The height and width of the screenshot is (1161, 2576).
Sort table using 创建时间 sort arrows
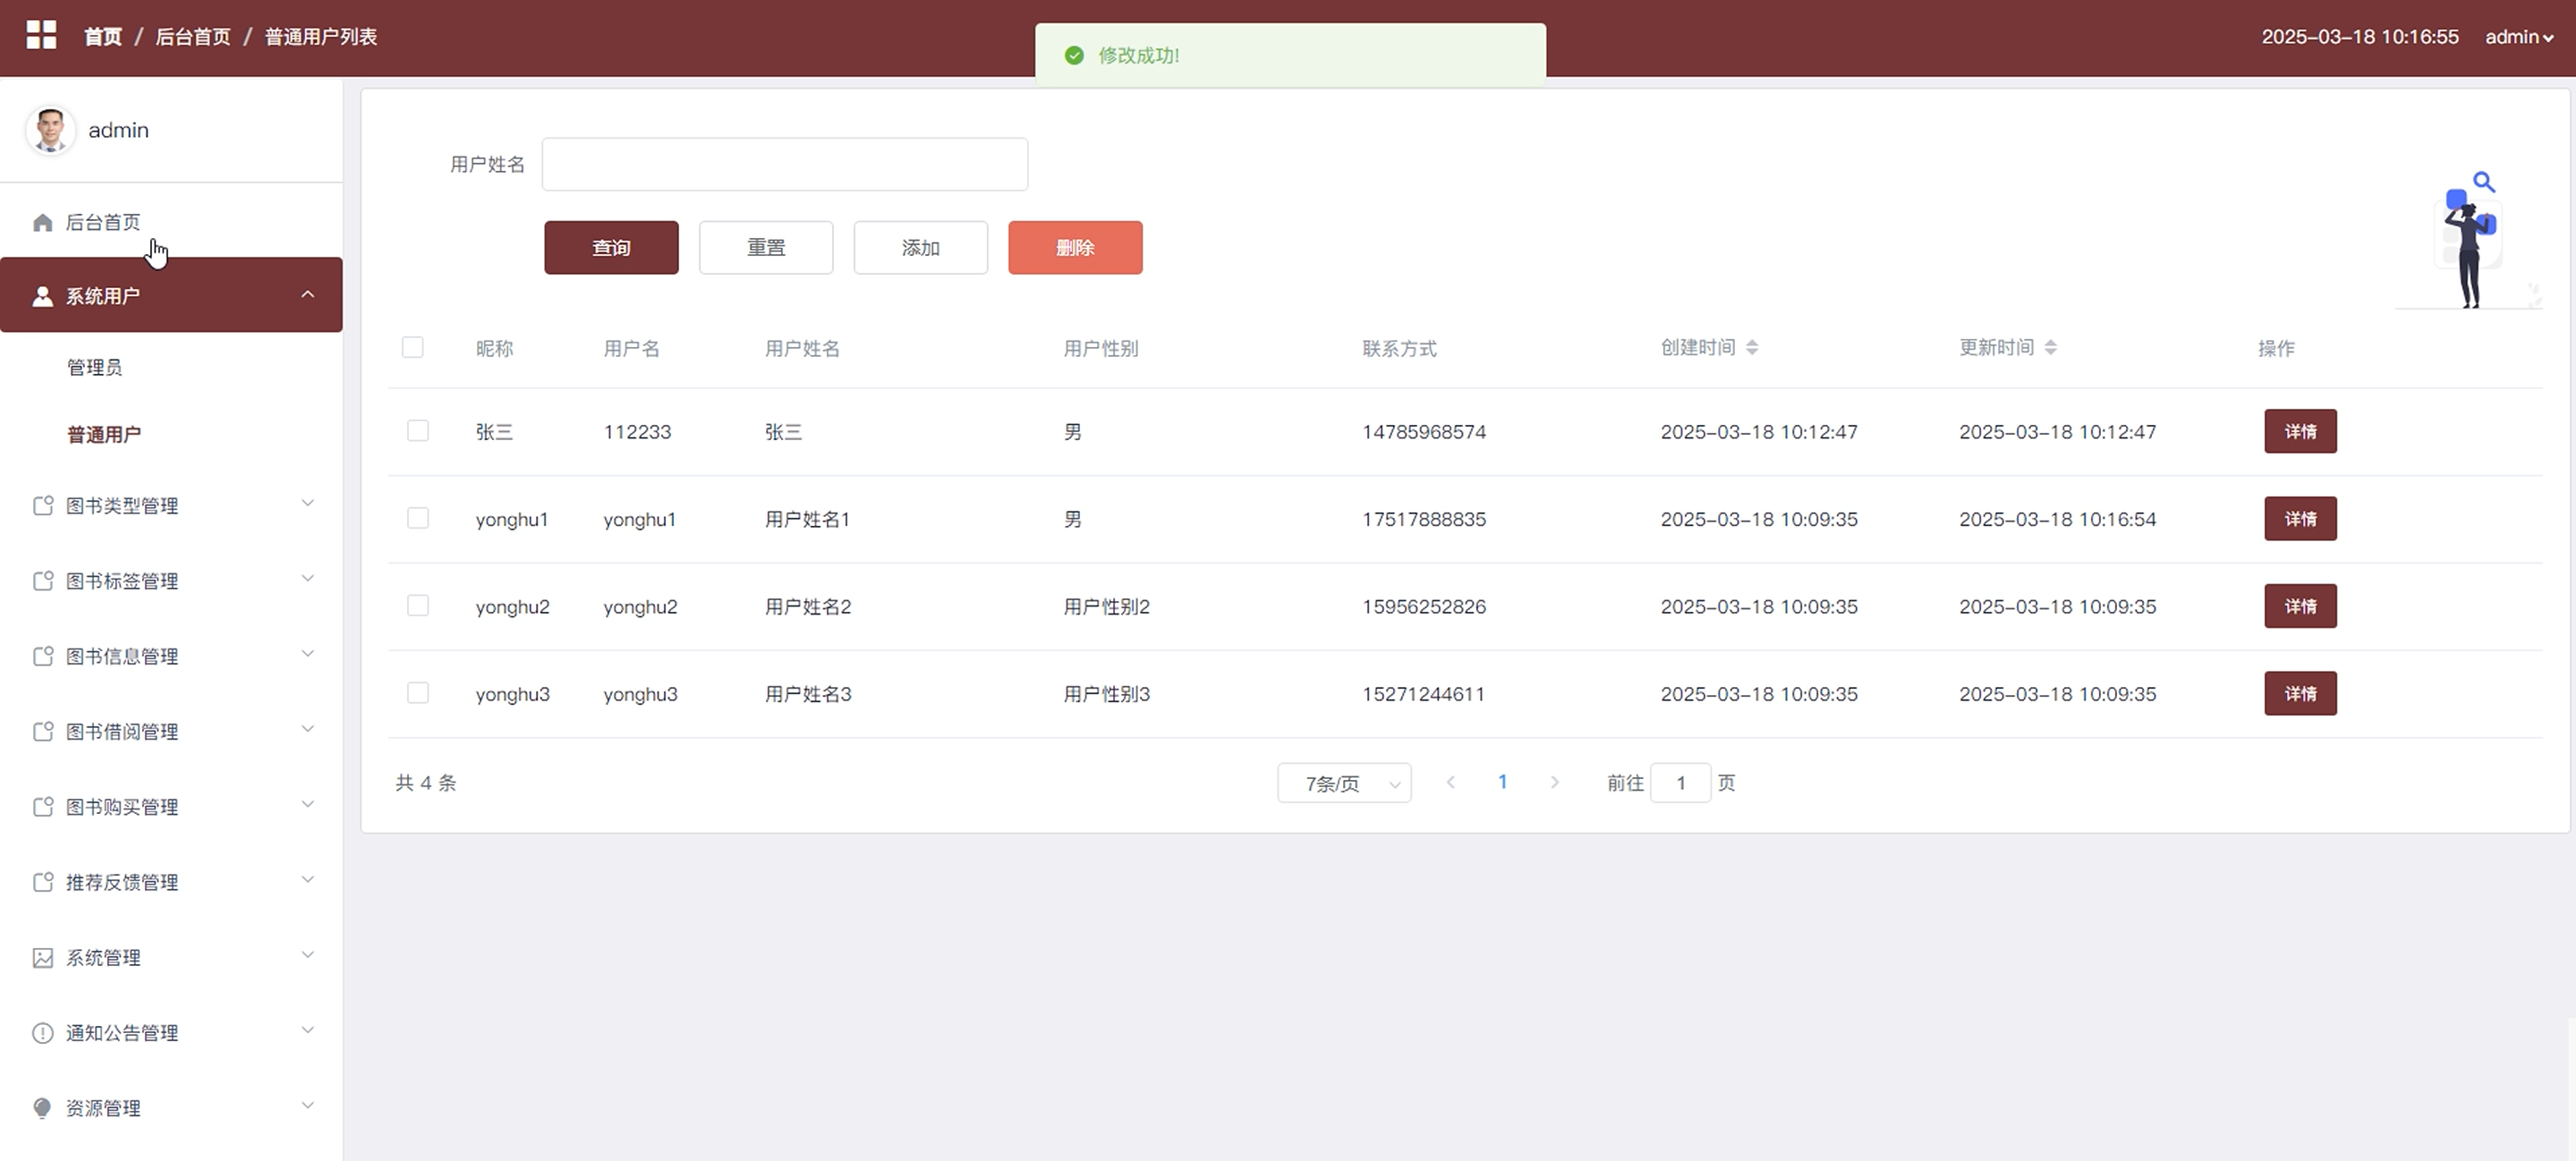point(1752,348)
